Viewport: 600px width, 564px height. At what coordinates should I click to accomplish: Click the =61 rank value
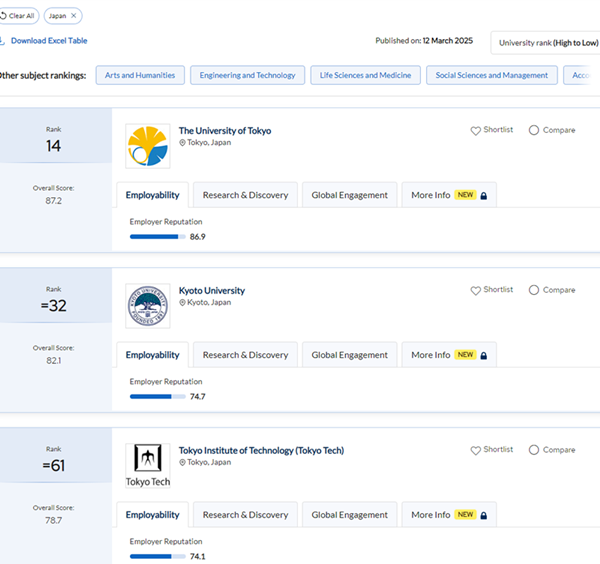(54, 466)
